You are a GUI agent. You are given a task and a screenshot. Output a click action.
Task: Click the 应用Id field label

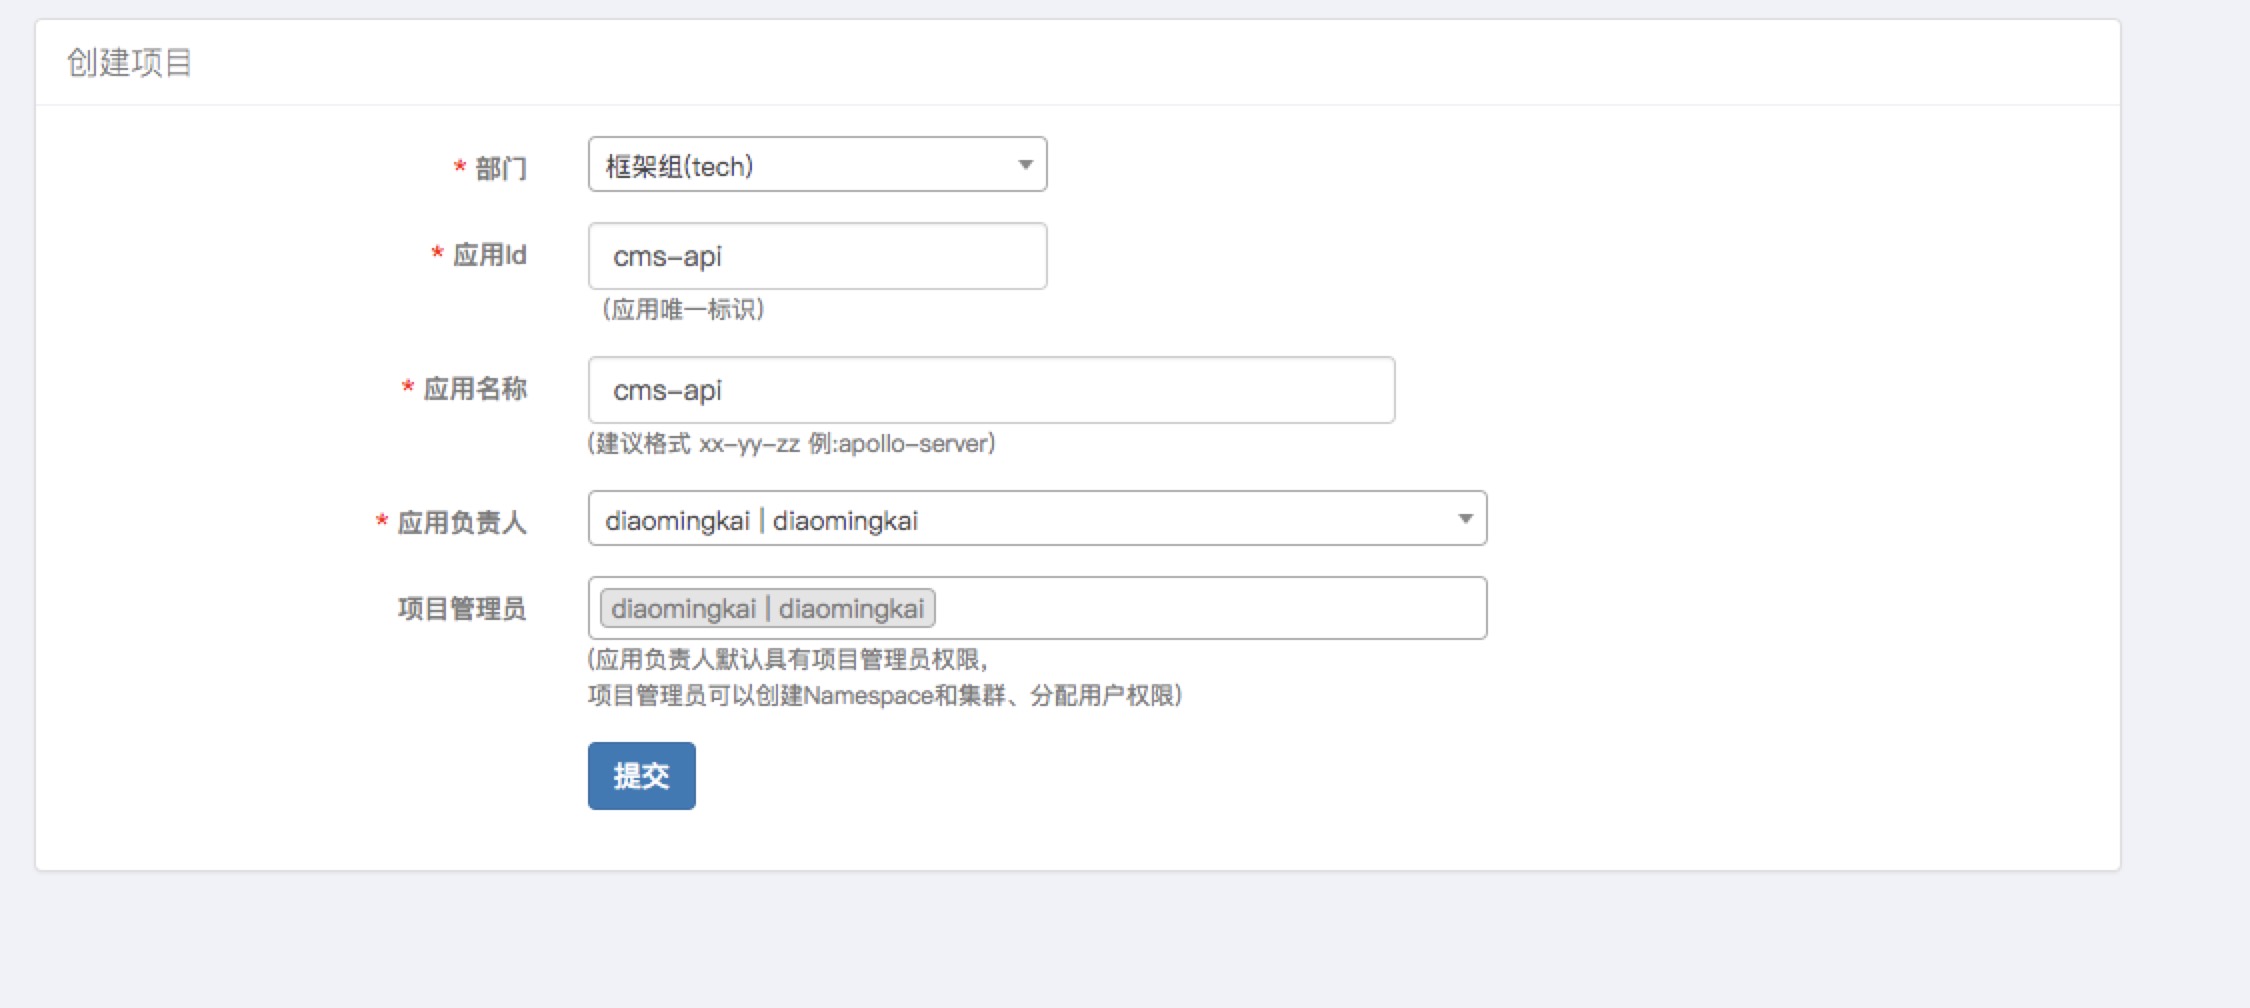click(x=489, y=256)
